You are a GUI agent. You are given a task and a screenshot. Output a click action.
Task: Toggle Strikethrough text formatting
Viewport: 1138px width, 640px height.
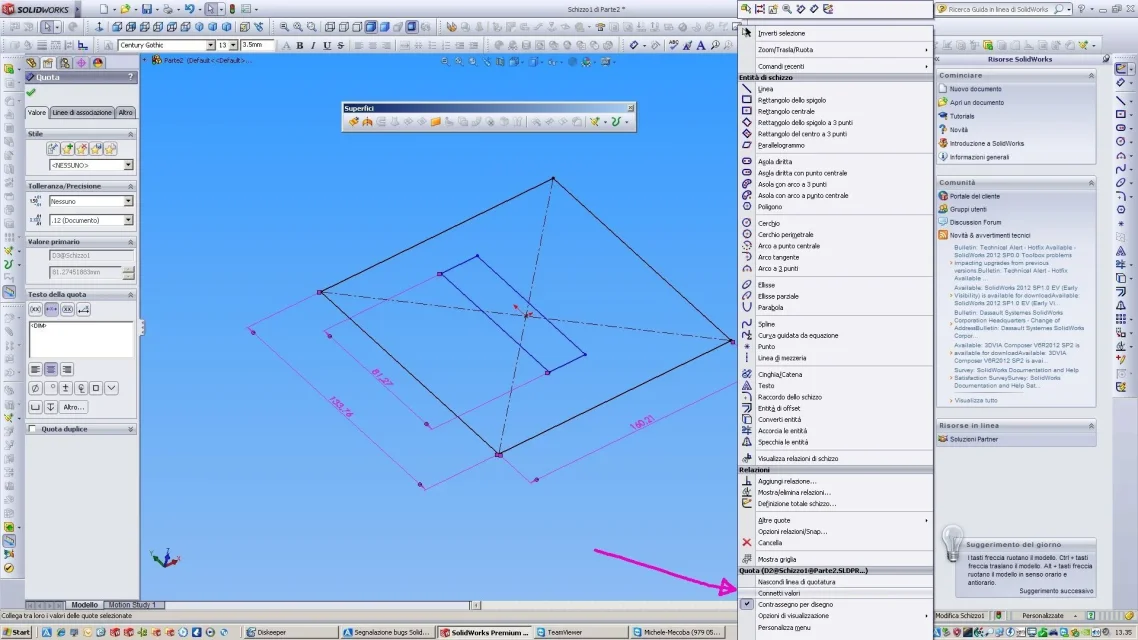(x=340, y=45)
